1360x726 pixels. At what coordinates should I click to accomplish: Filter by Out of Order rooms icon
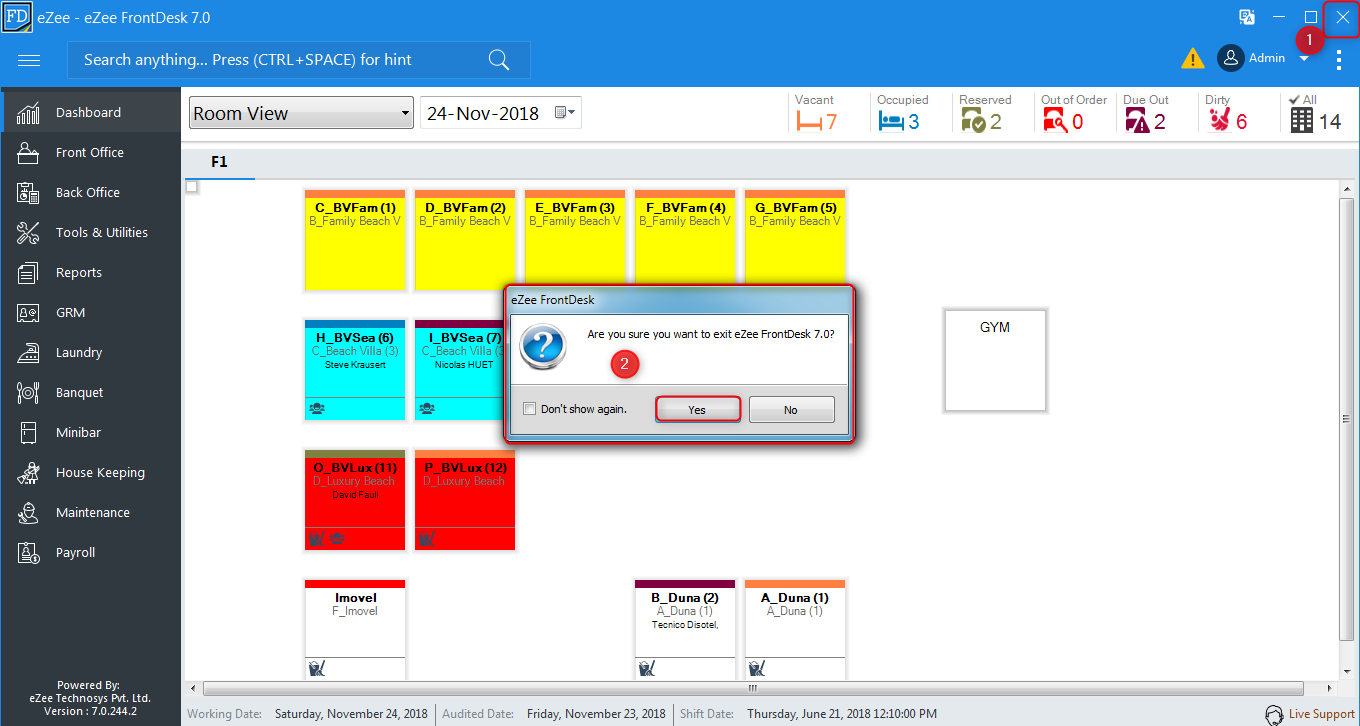pyautogui.click(x=1055, y=121)
